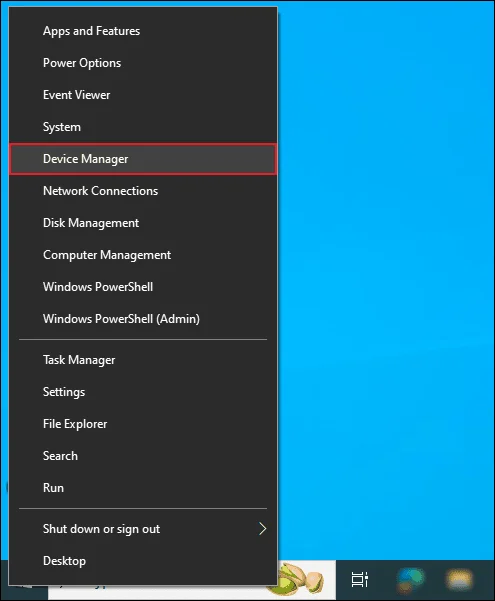The height and width of the screenshot is (601, 495).
Task: Open Windows PowerShell (non-admin)
Action: point(143,287)
